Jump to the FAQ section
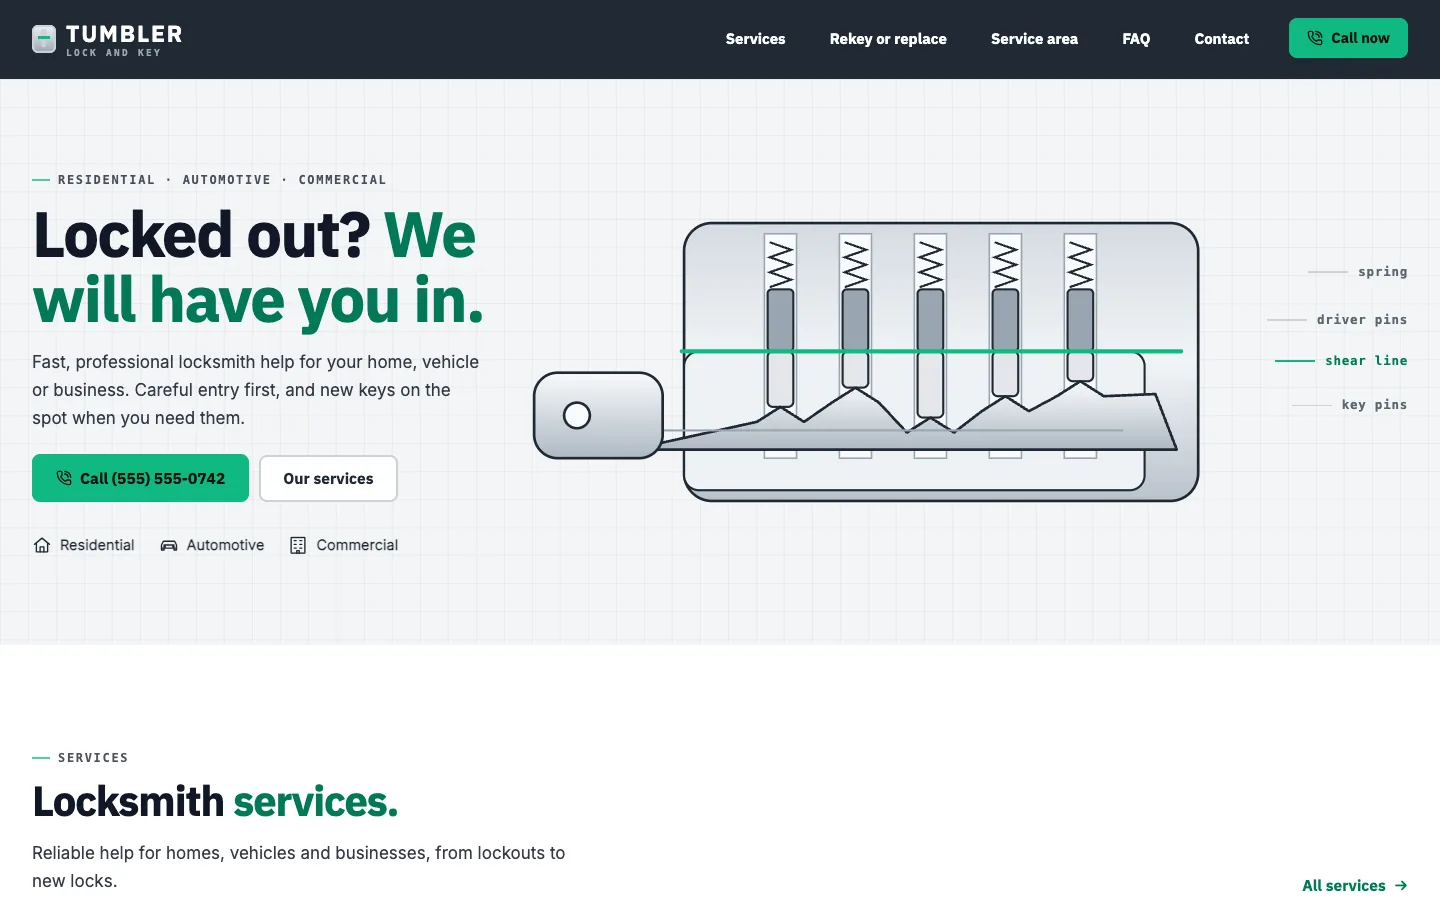 coord(1136,39)
